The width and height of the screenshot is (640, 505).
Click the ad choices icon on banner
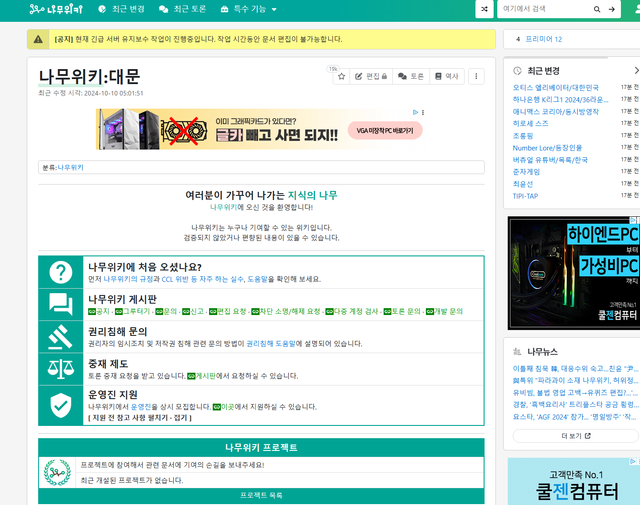coord(415,112)
